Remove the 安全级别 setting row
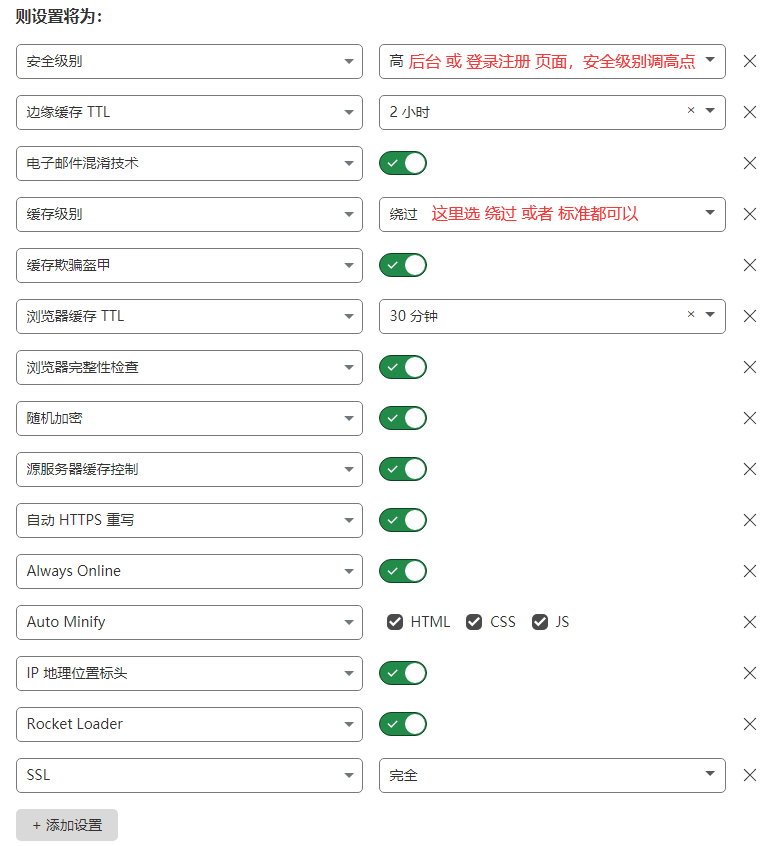The width and height of the screenshot is (784, 846). [x=749, y=62]
